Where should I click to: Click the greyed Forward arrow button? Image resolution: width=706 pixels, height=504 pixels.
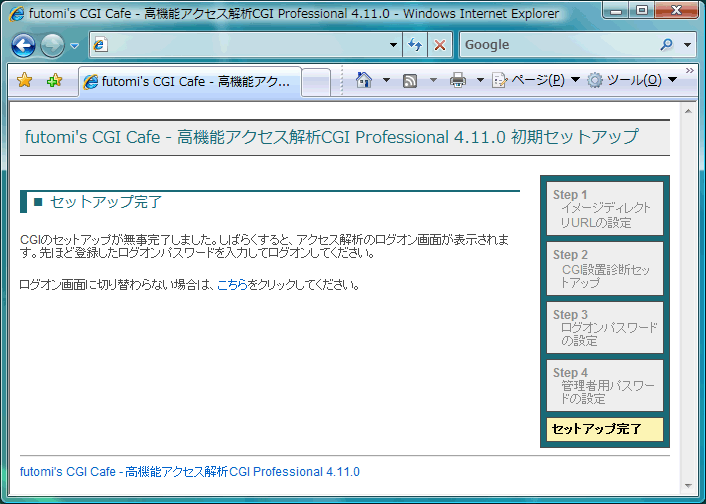coord(52,45)
